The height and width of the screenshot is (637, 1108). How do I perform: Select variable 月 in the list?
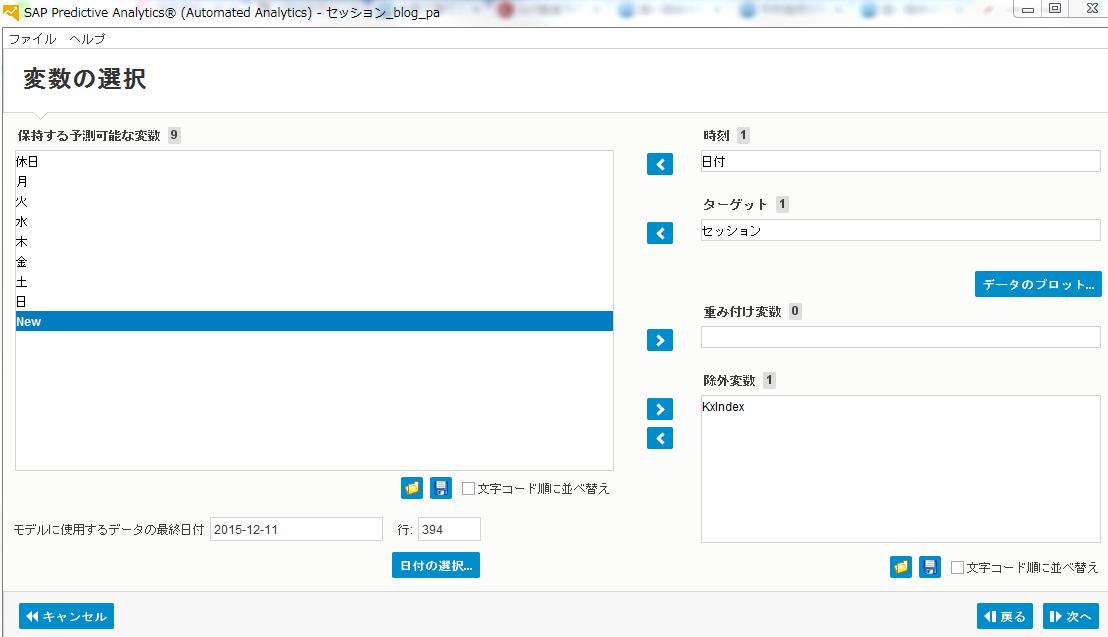click(x=314, y=182)
